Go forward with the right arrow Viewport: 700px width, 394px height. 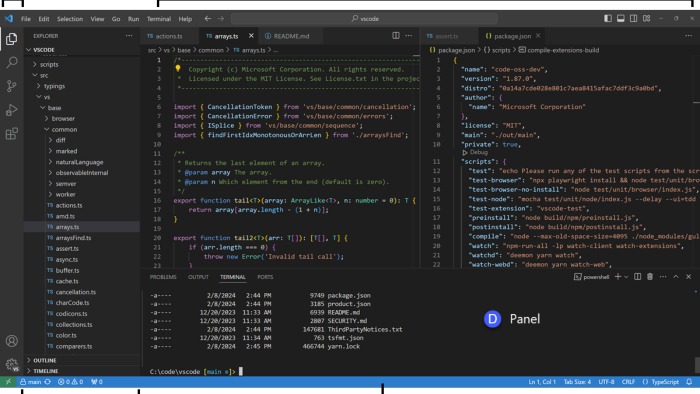[221, 18]
